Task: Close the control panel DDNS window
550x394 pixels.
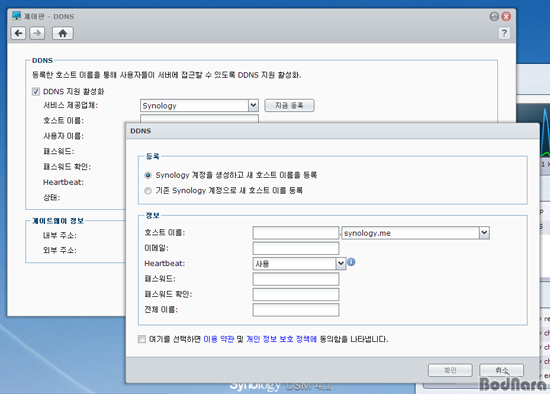Action: click(x=506, y=16)
